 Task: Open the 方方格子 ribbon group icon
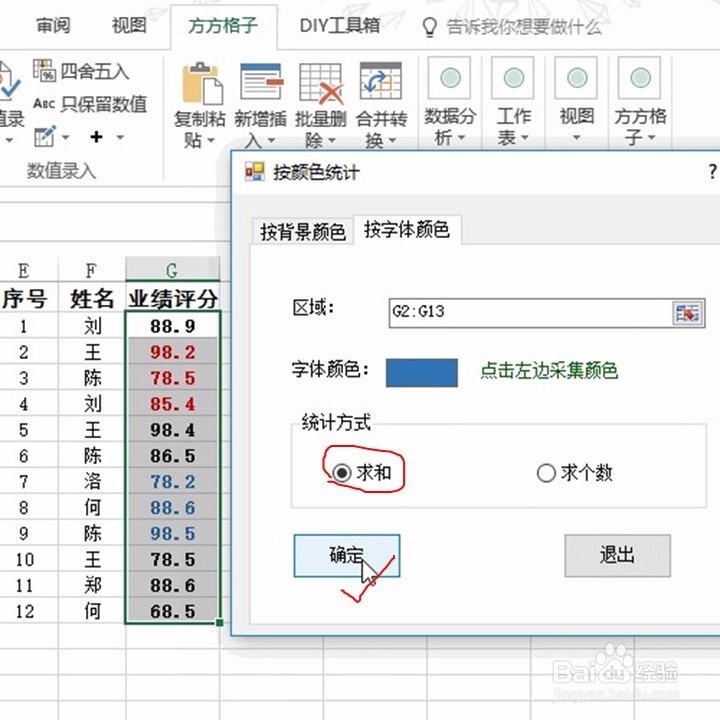(639, 78)
